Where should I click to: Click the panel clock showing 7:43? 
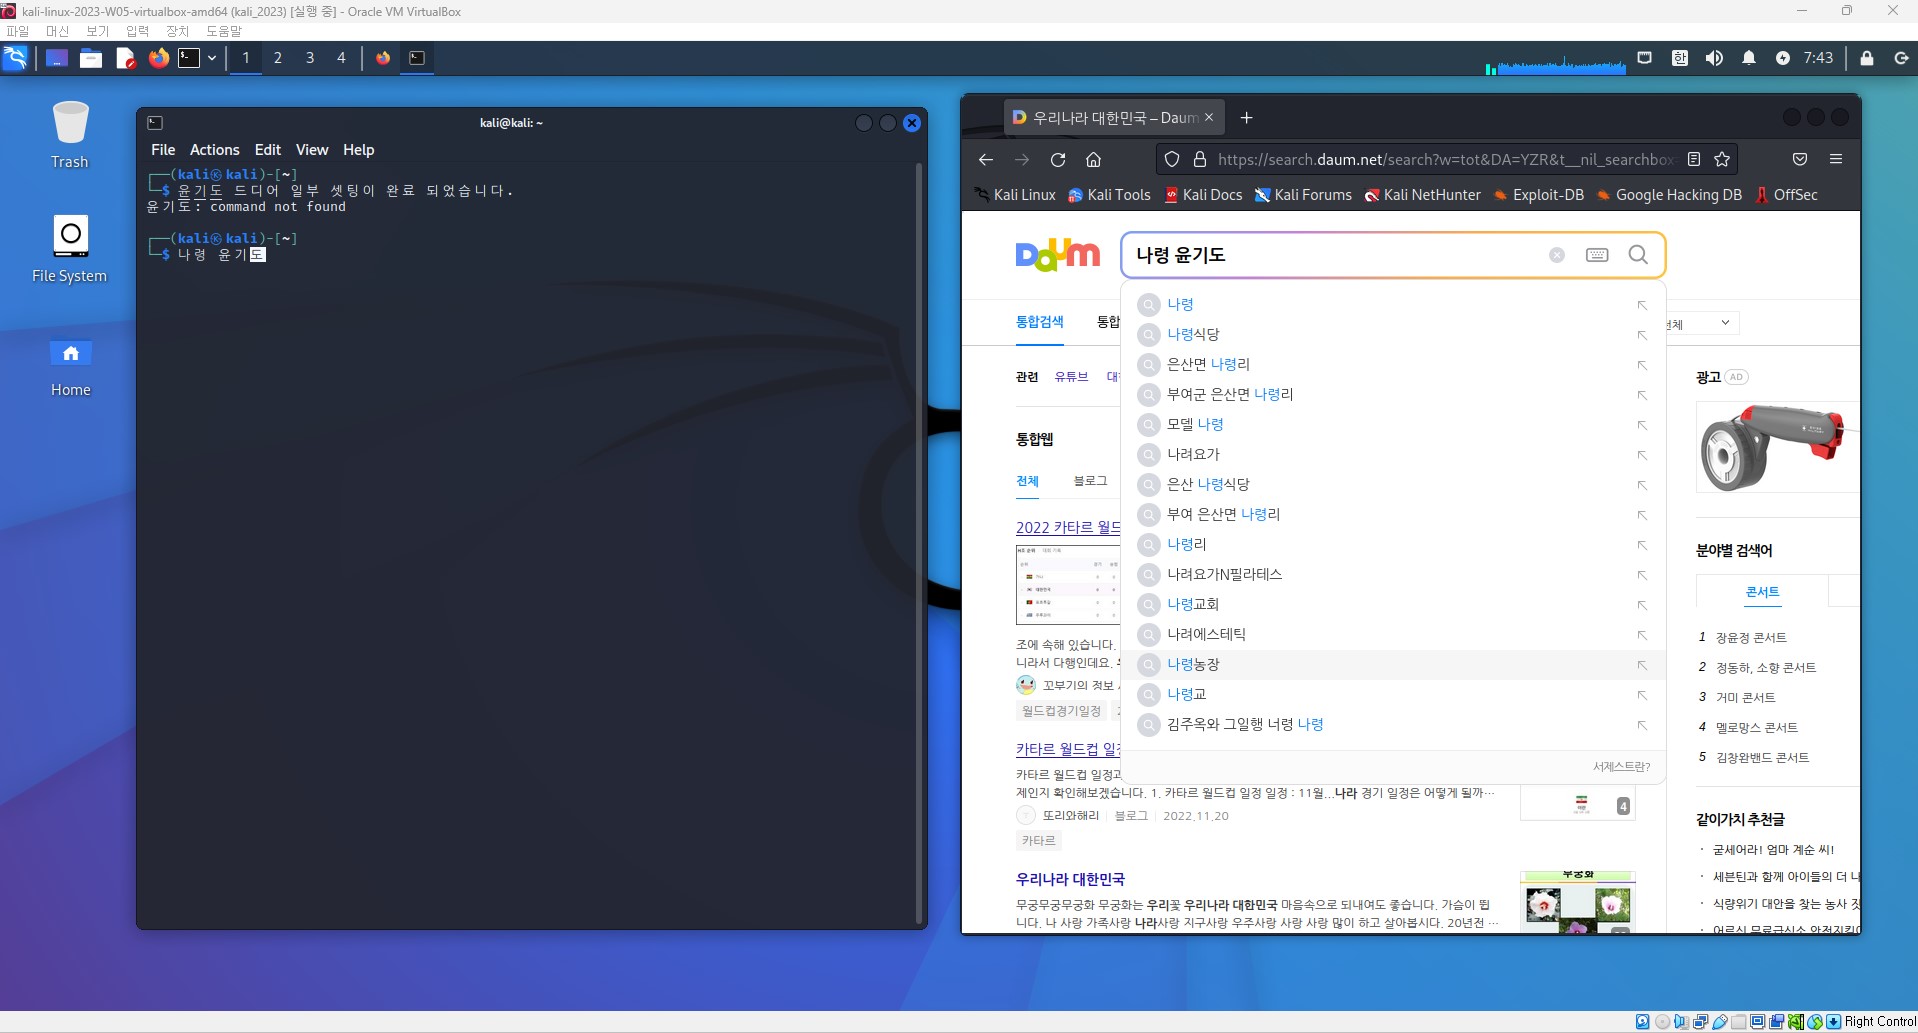1818,58
